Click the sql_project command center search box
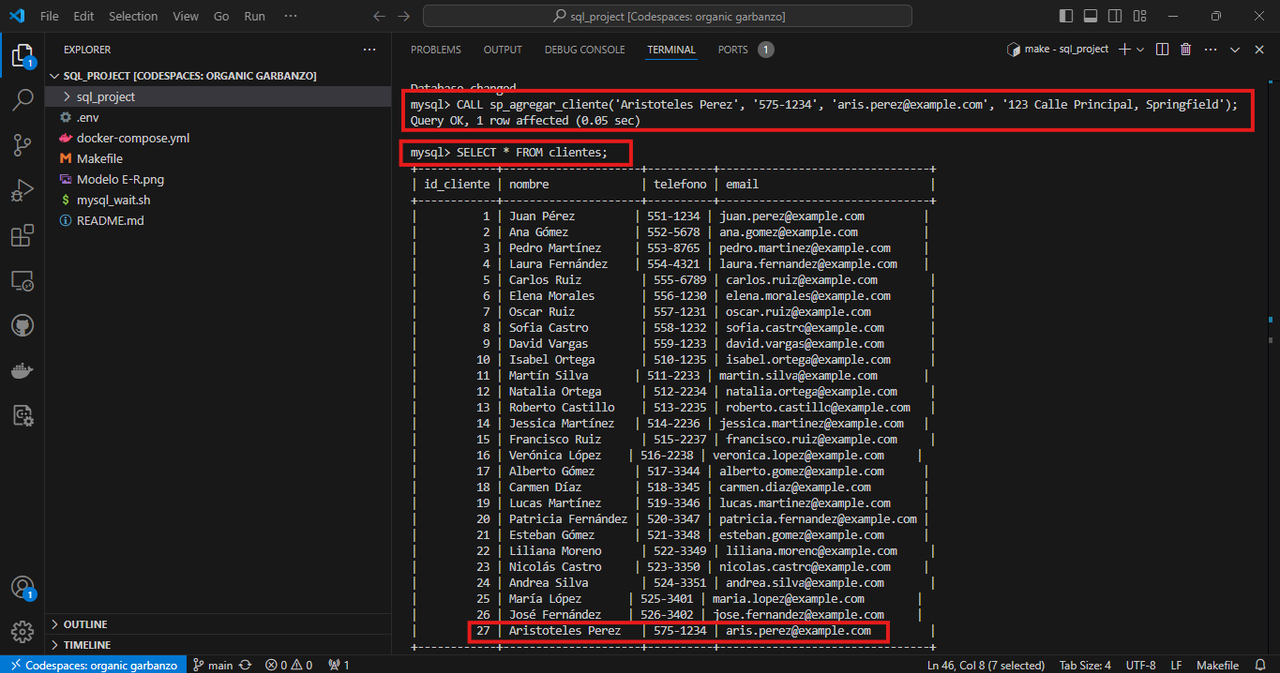This screenshot has width=1280, height=673. point(667,16)
